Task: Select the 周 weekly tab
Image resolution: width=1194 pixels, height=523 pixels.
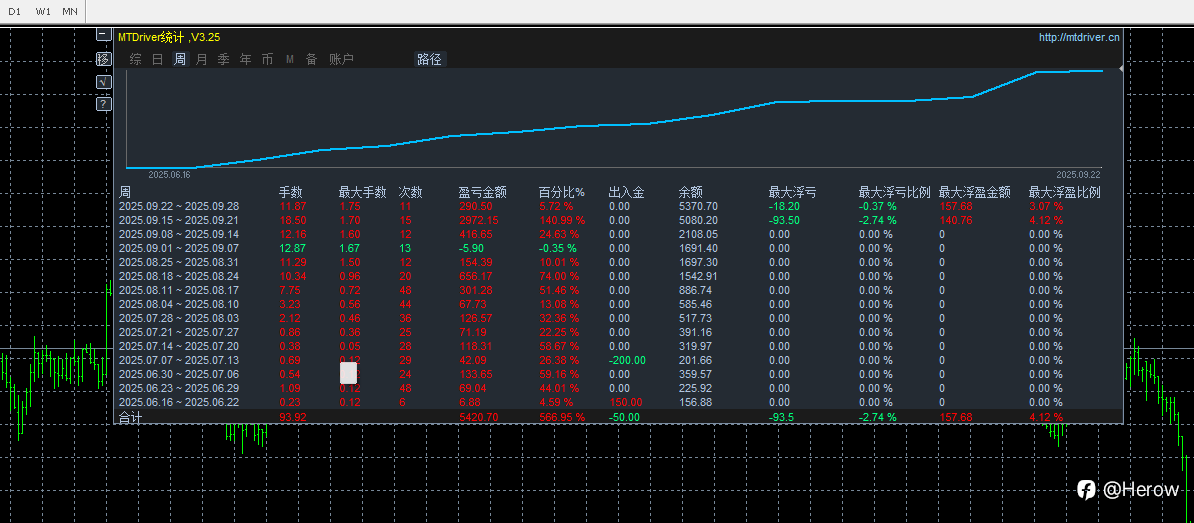Action: [x=180, y=59]
